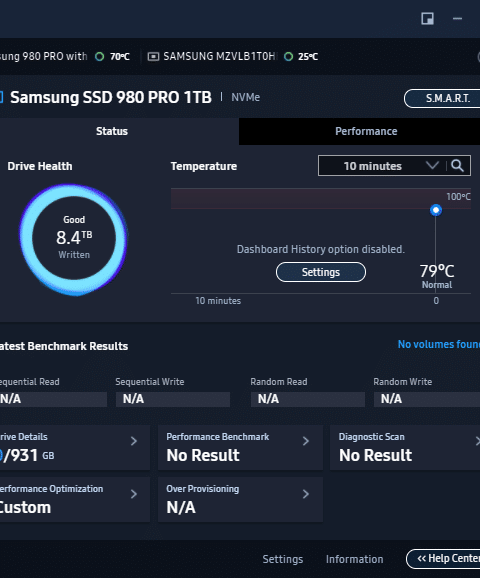
Task: Open the Drive Details card
Action: (x=75, y=448)
